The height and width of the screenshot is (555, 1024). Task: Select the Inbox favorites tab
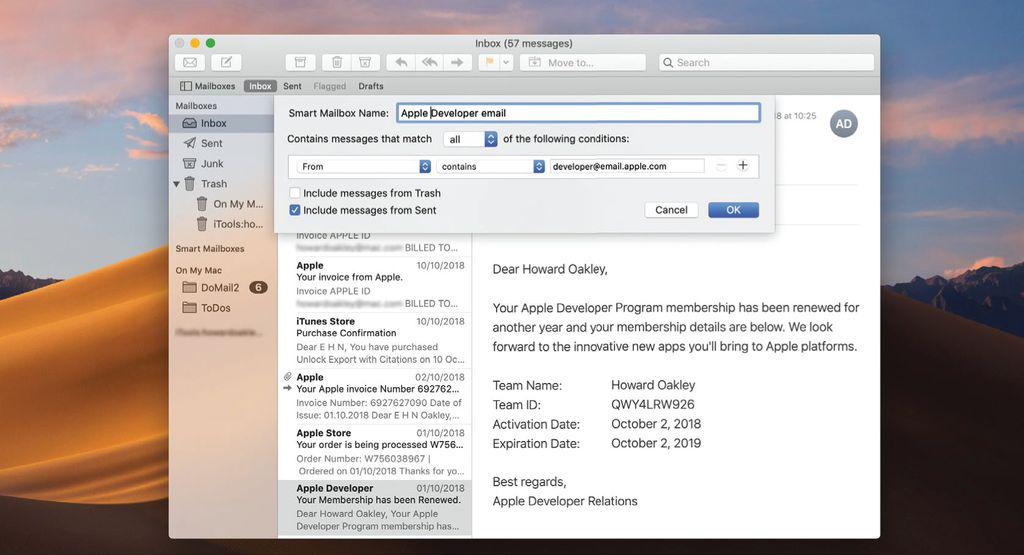coord(260,86)
